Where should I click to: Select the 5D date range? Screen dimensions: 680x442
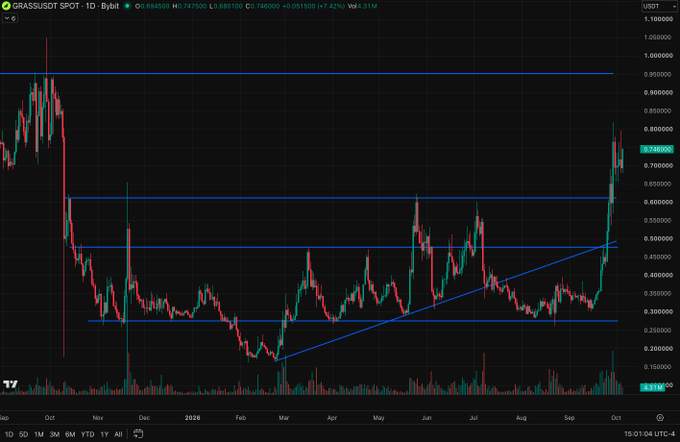tap(23, 434)
